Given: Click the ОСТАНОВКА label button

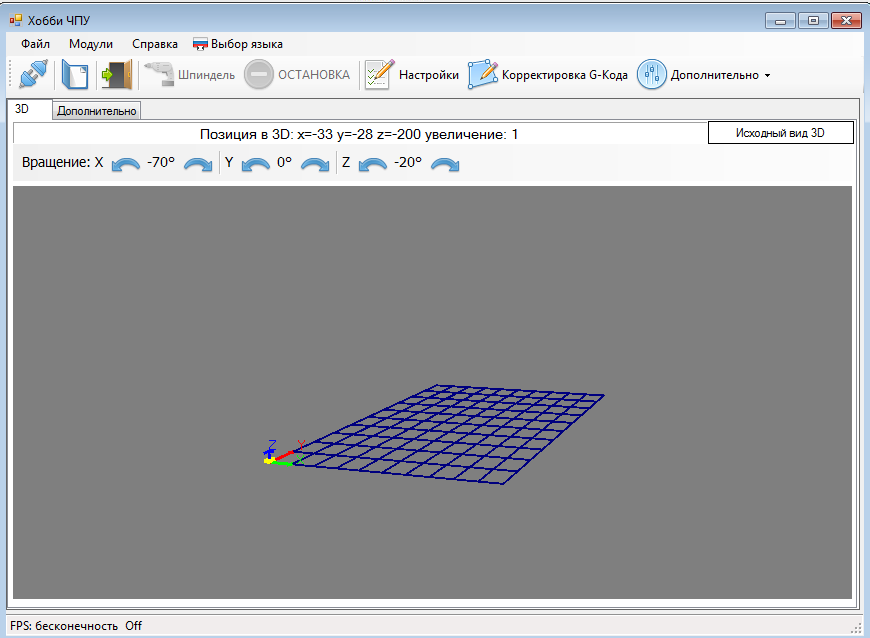Looking at the screenshot, I should (314, 75).
